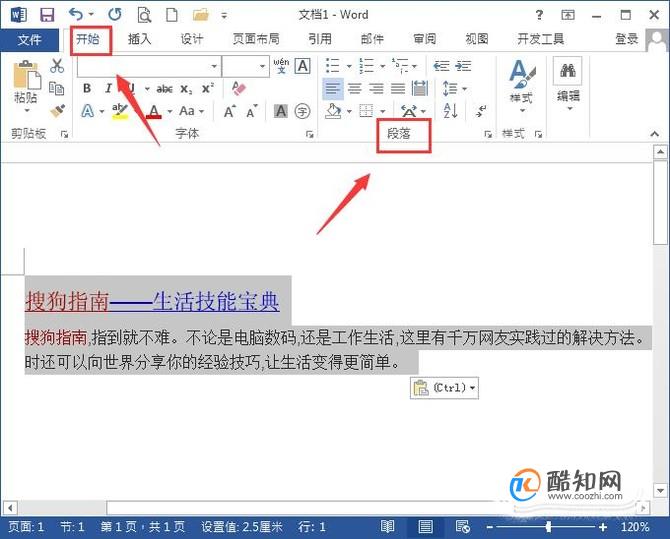The width and height of the screenshot is (670, 539).
Task: Collapse the ribbon with the up chevron
Action: 655,134
